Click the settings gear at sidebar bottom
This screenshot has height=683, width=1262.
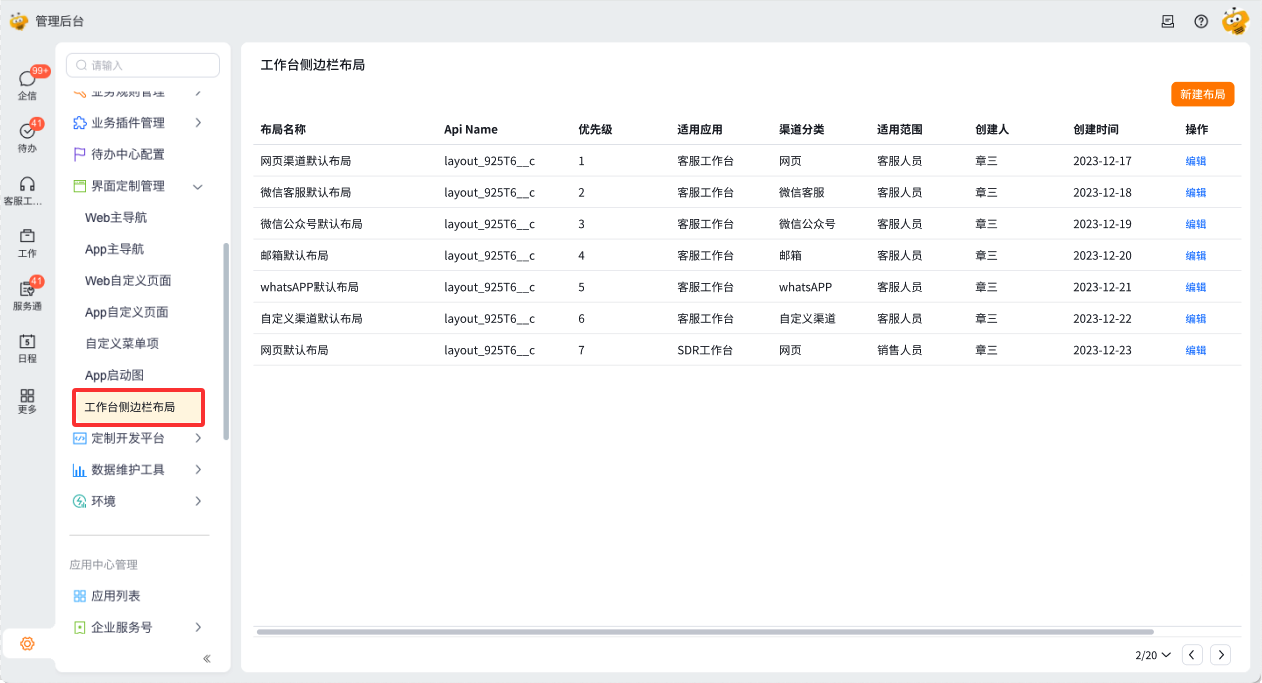click(27, 644)
